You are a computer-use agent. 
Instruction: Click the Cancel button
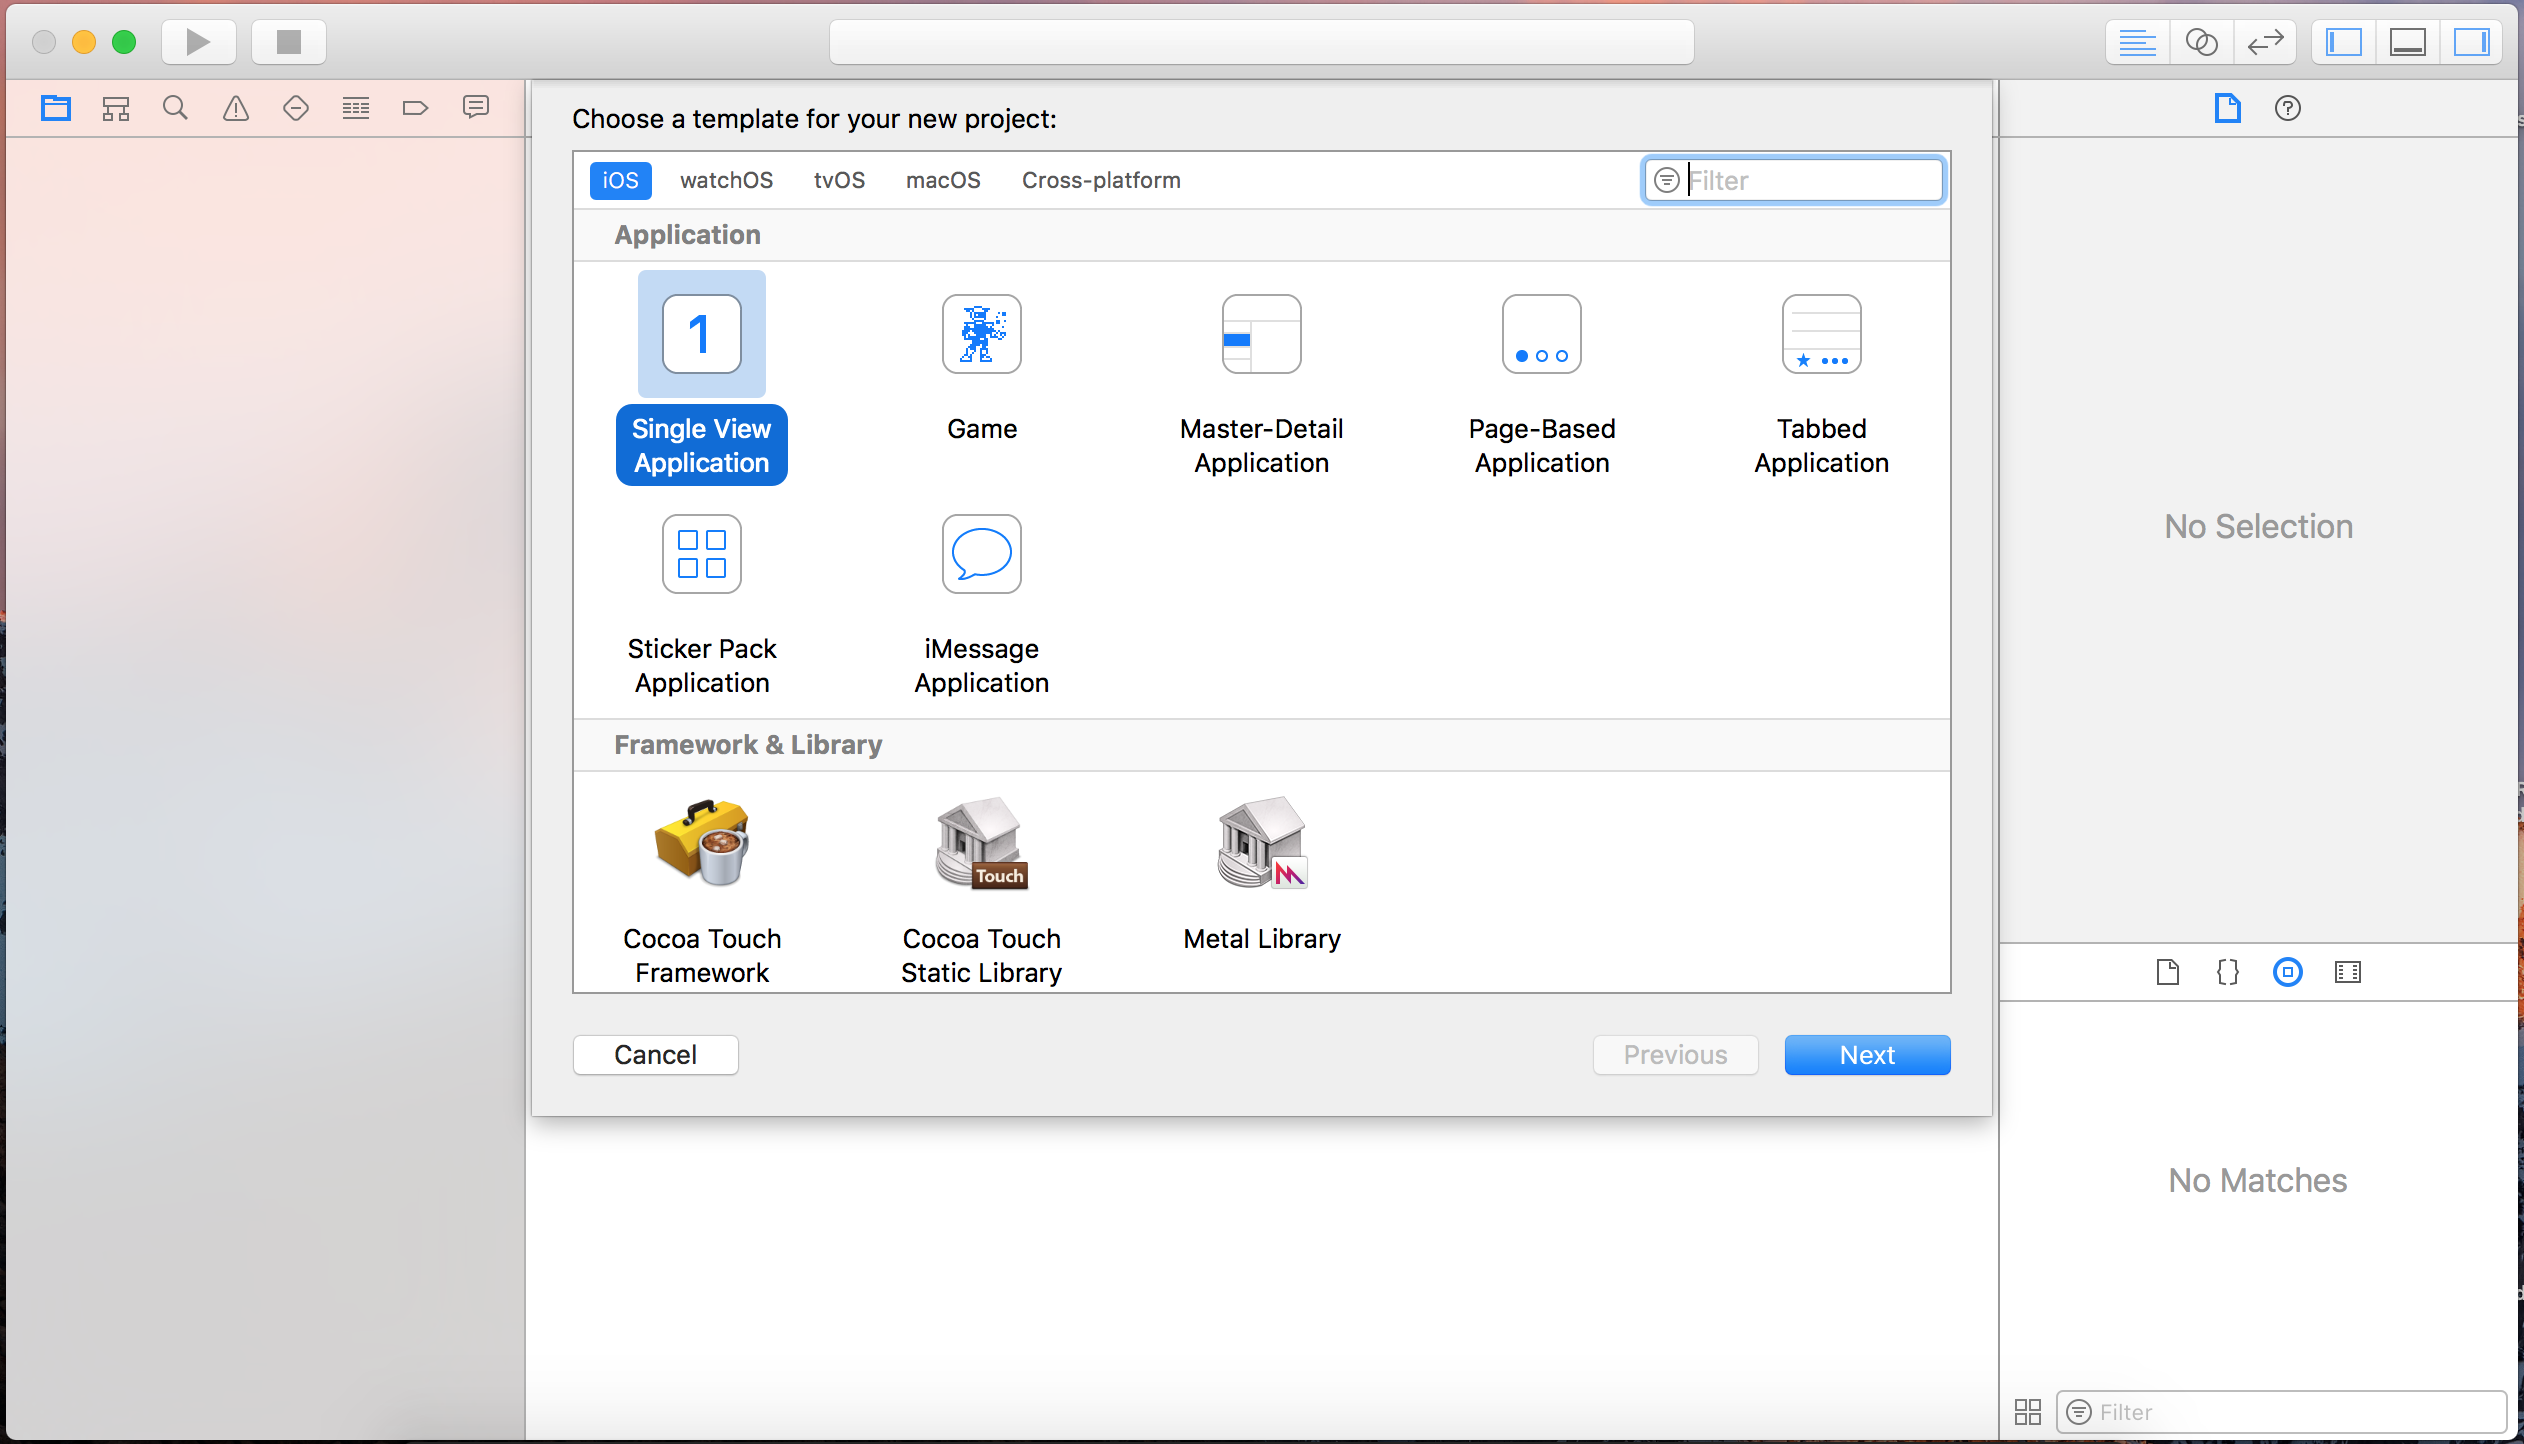(656, 1055)
